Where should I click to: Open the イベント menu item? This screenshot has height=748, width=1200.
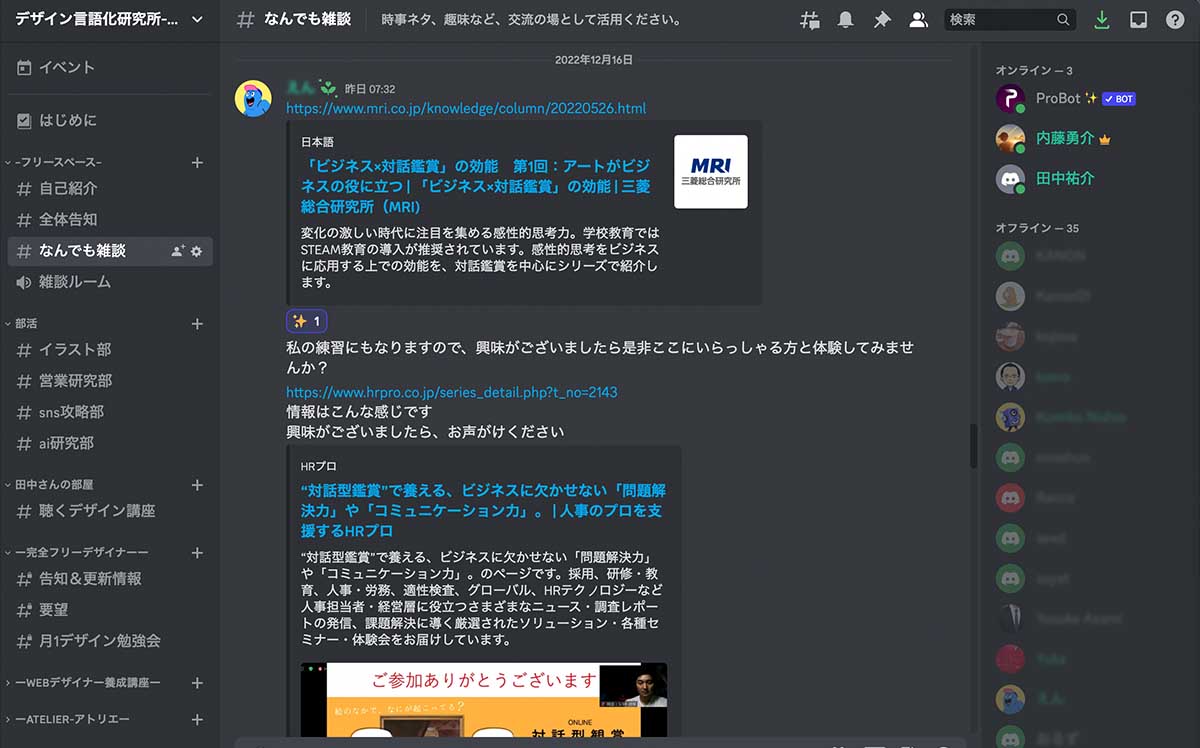coord(66,67)
